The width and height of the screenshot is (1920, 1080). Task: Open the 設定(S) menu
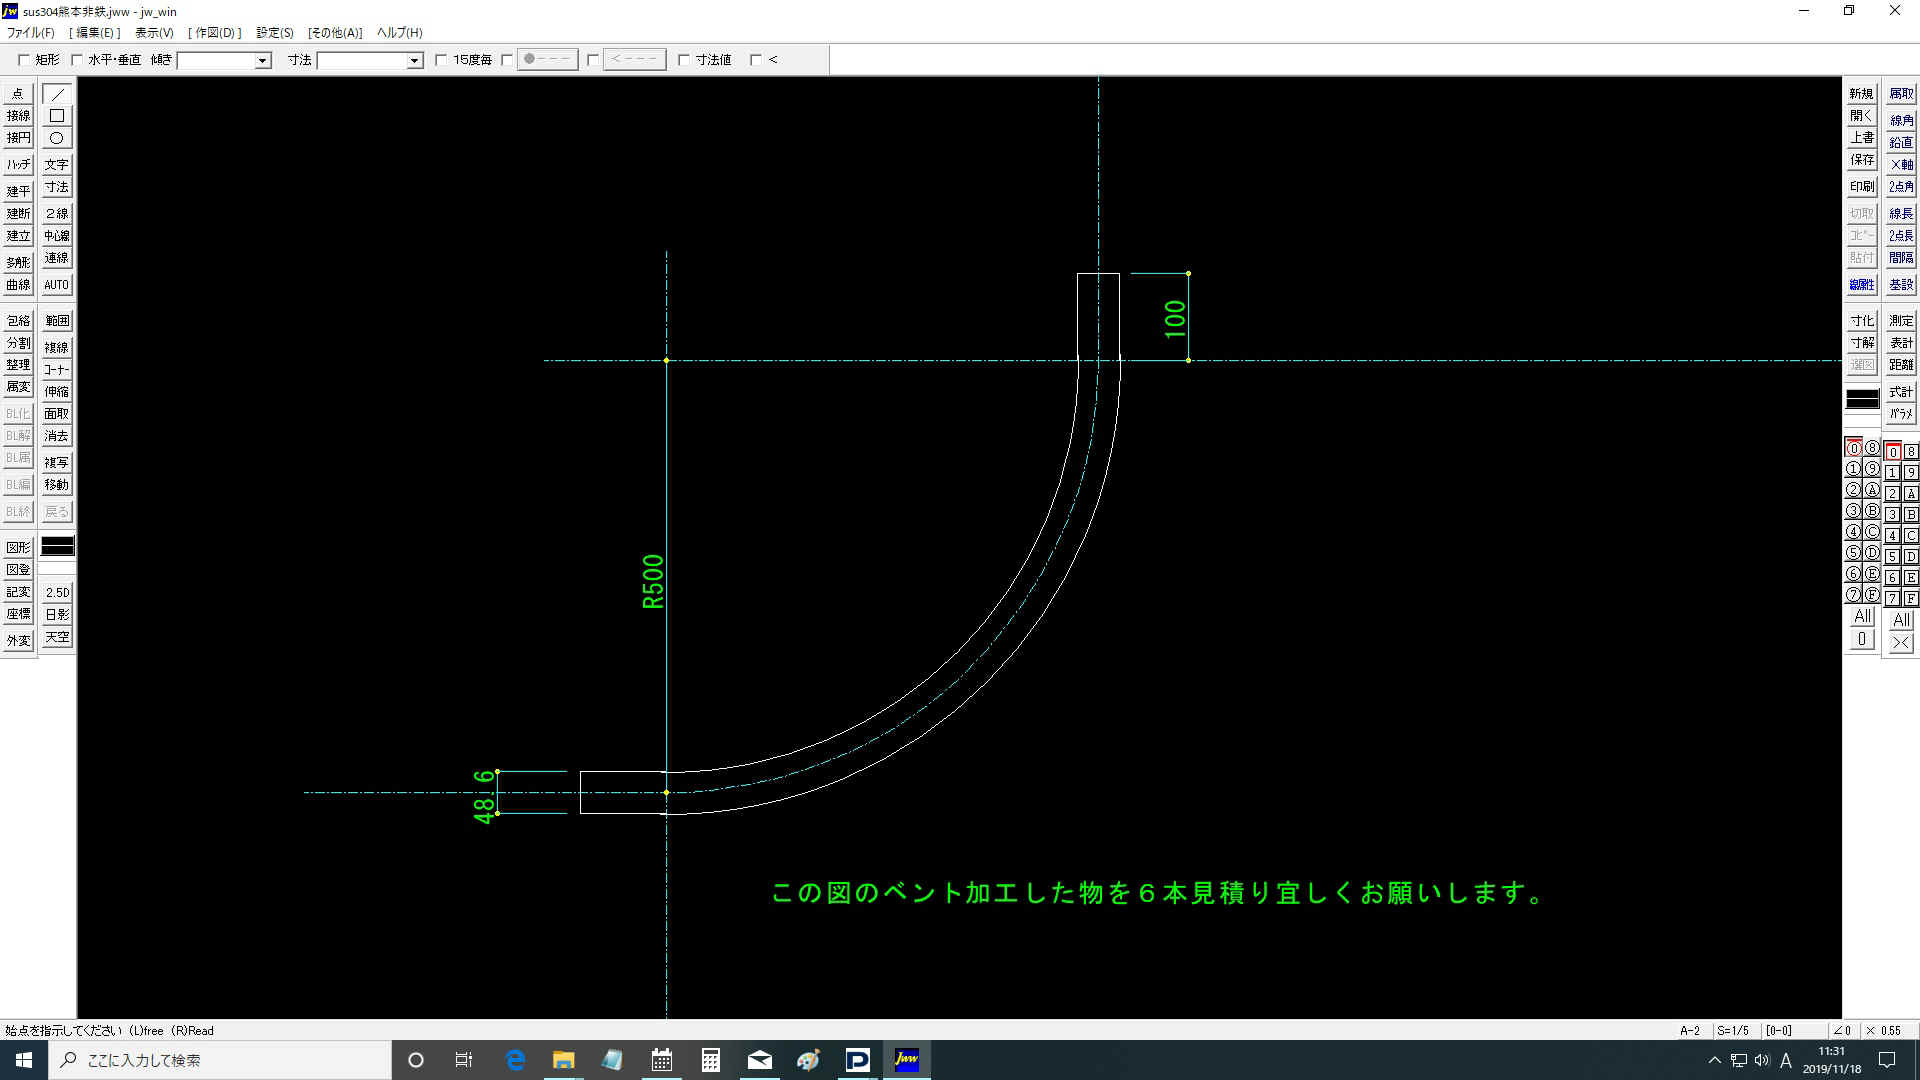(275, 33)
